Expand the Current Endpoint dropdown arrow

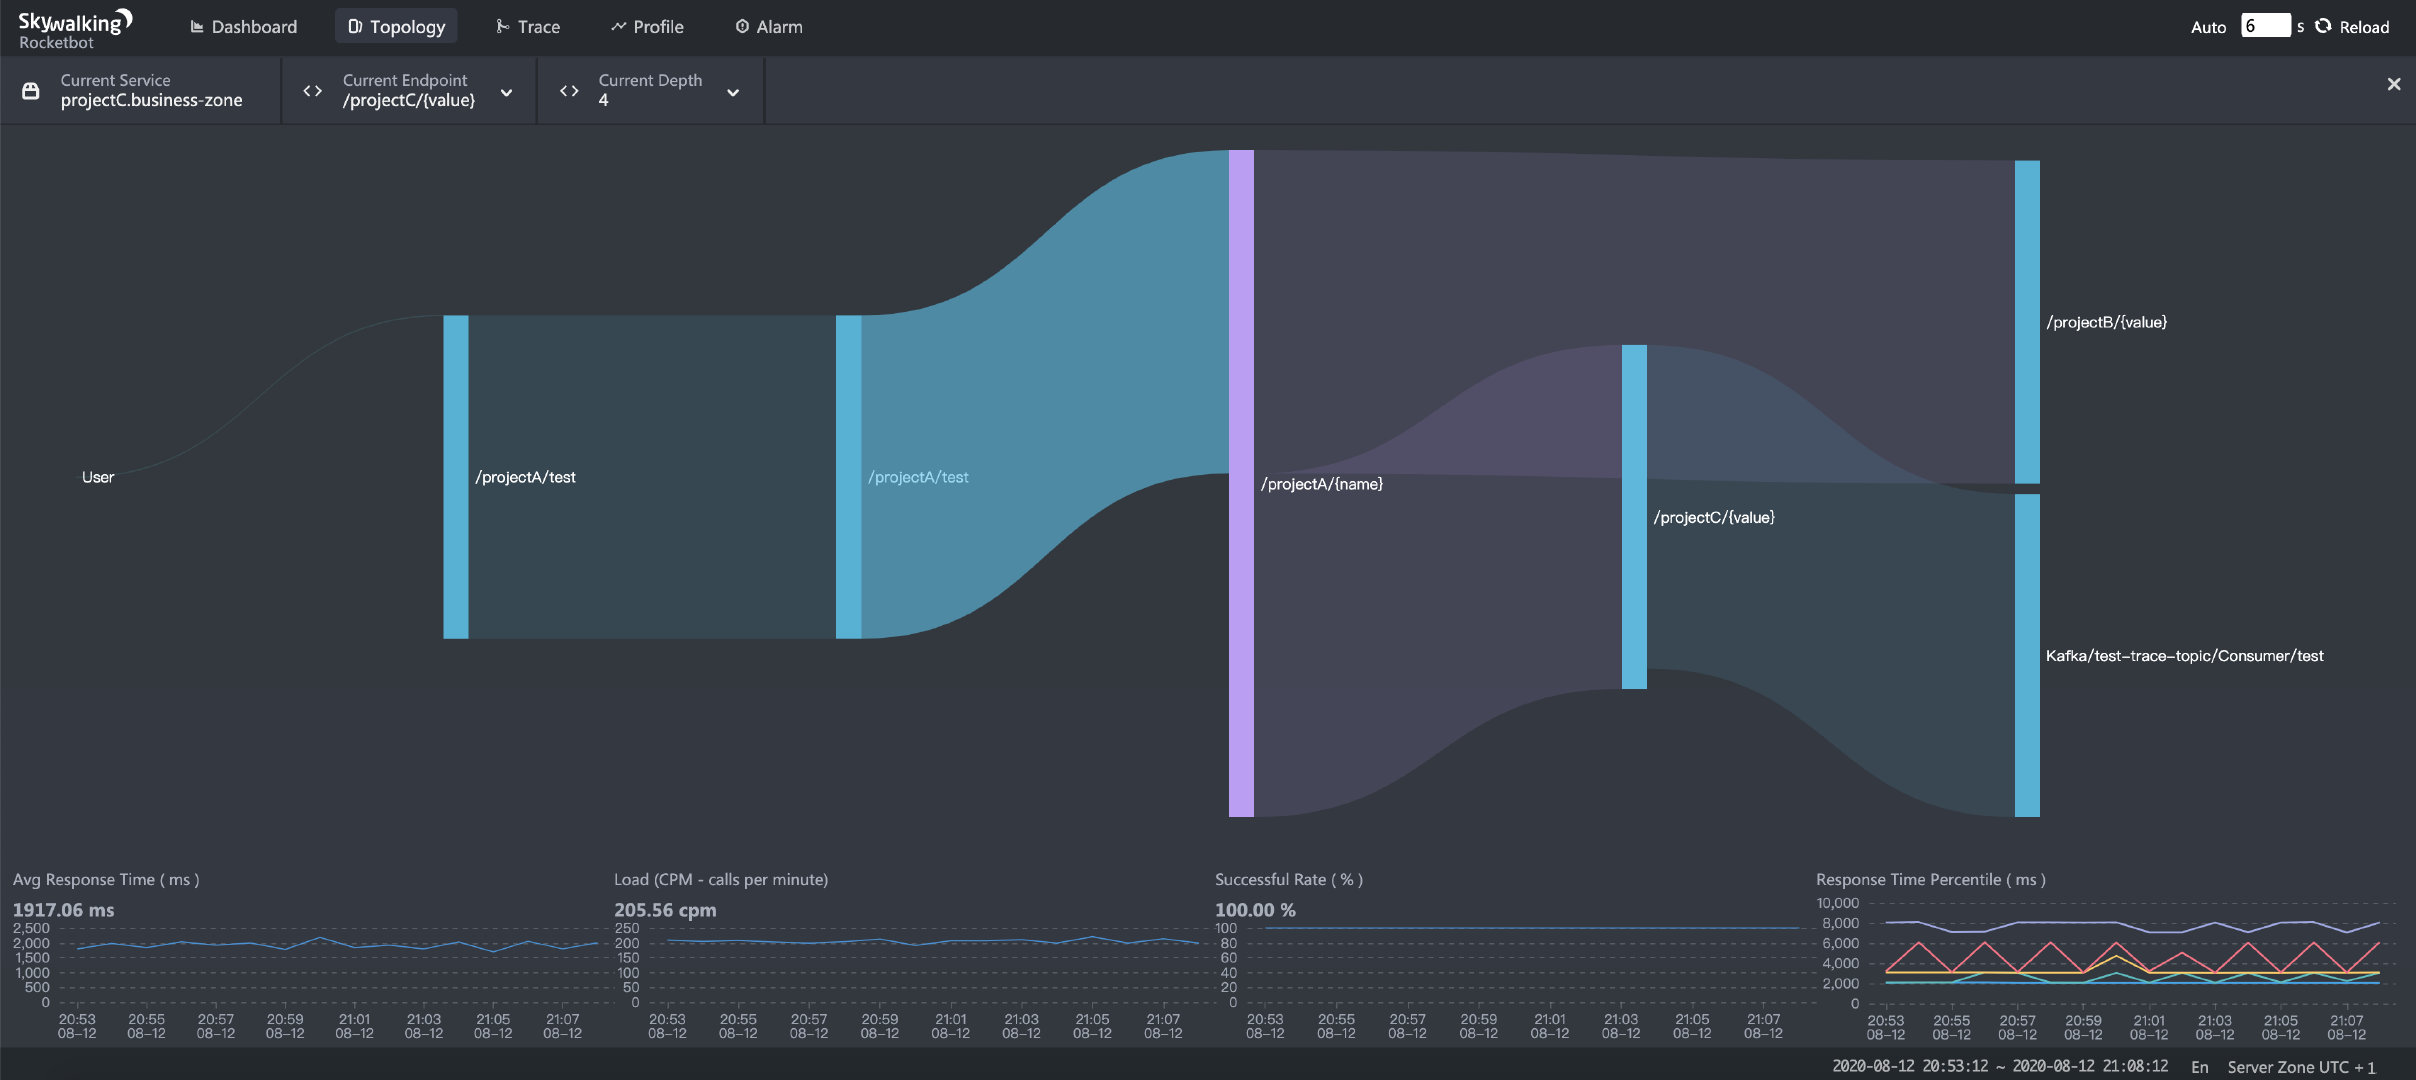506,93
